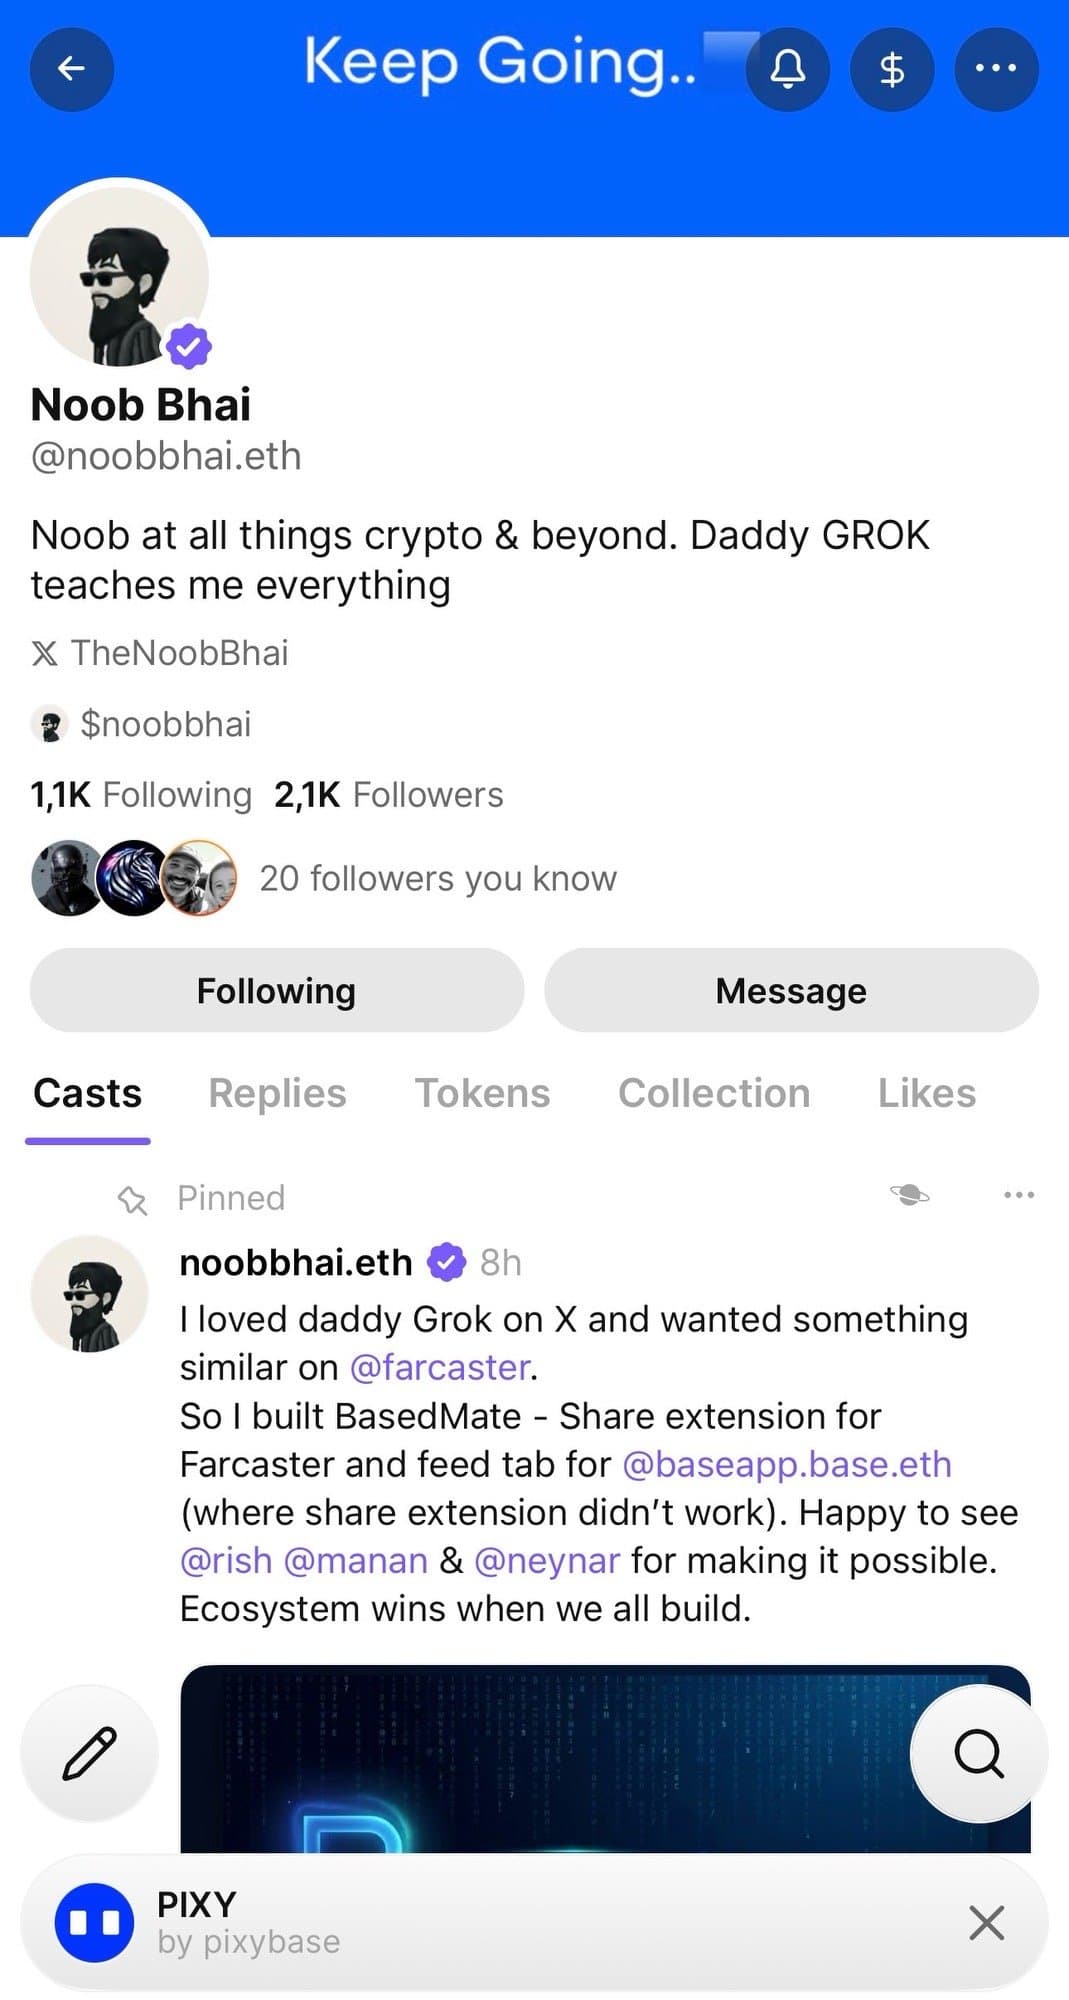Tap the @baseapp.base.eth mention
This screenshot has height=2000, width=1069.
(786, 1464)
